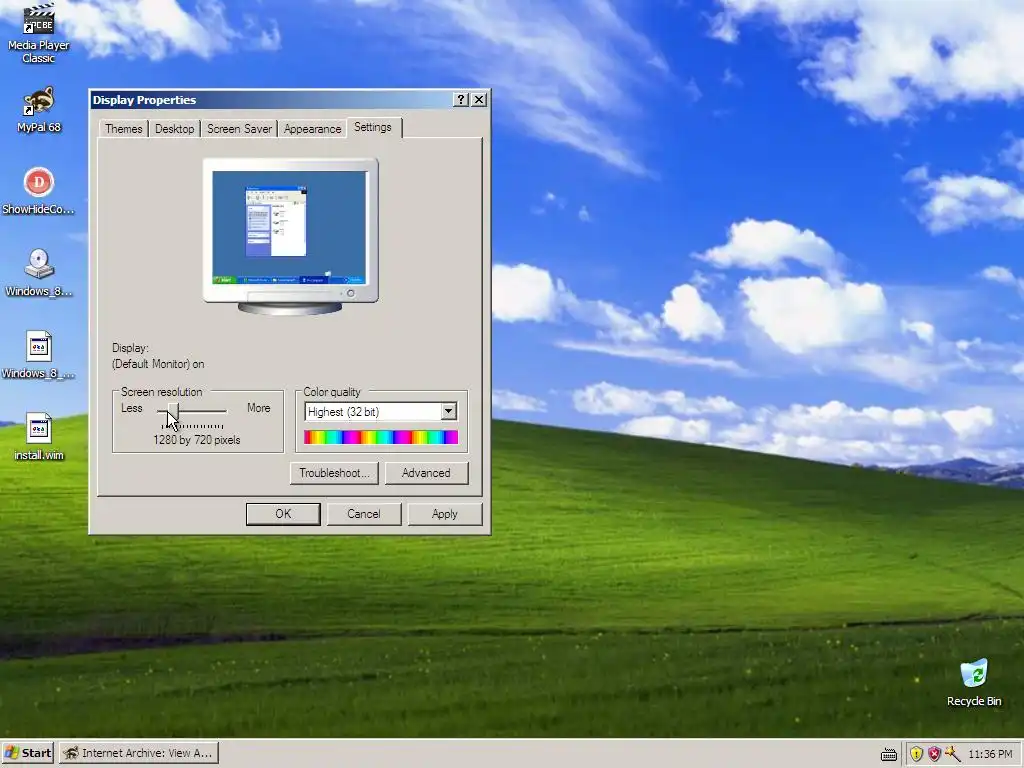The width and height of the screenshot is (1024, 768).
Task: Click the Highest (32 bit) combo box
Action: 381,411
